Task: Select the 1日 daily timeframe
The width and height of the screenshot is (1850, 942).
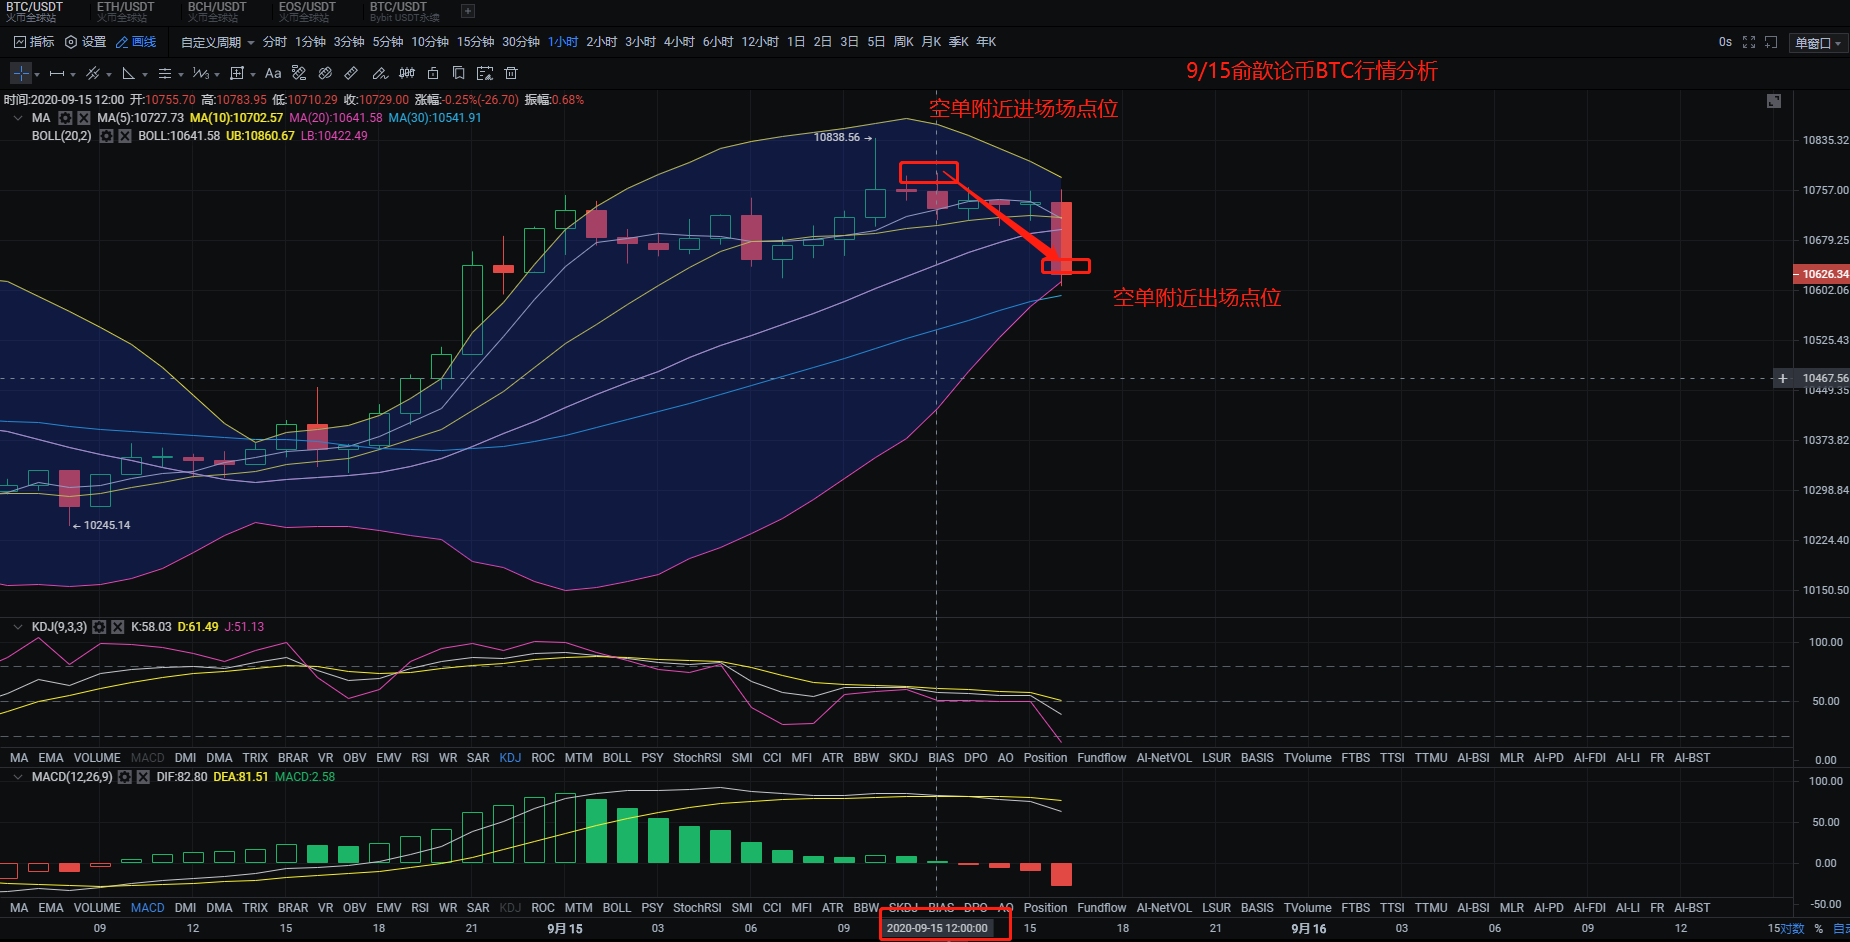Action: (796, 42)
